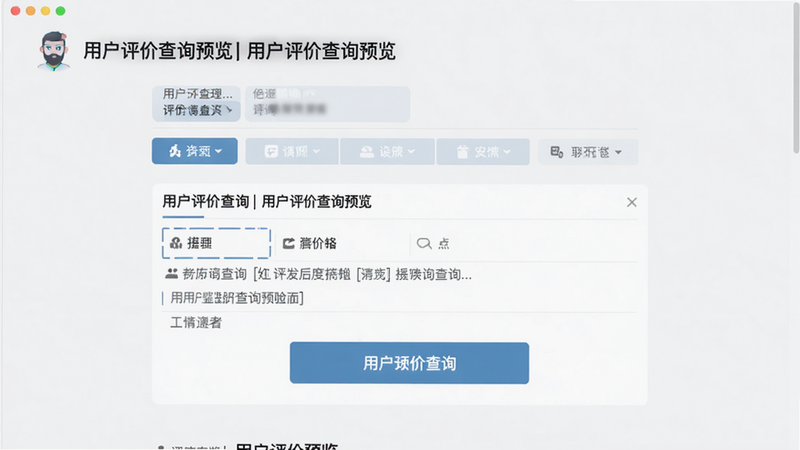
Task: Click share arrow icon beside 价格 tab
Action: point(289,243)
